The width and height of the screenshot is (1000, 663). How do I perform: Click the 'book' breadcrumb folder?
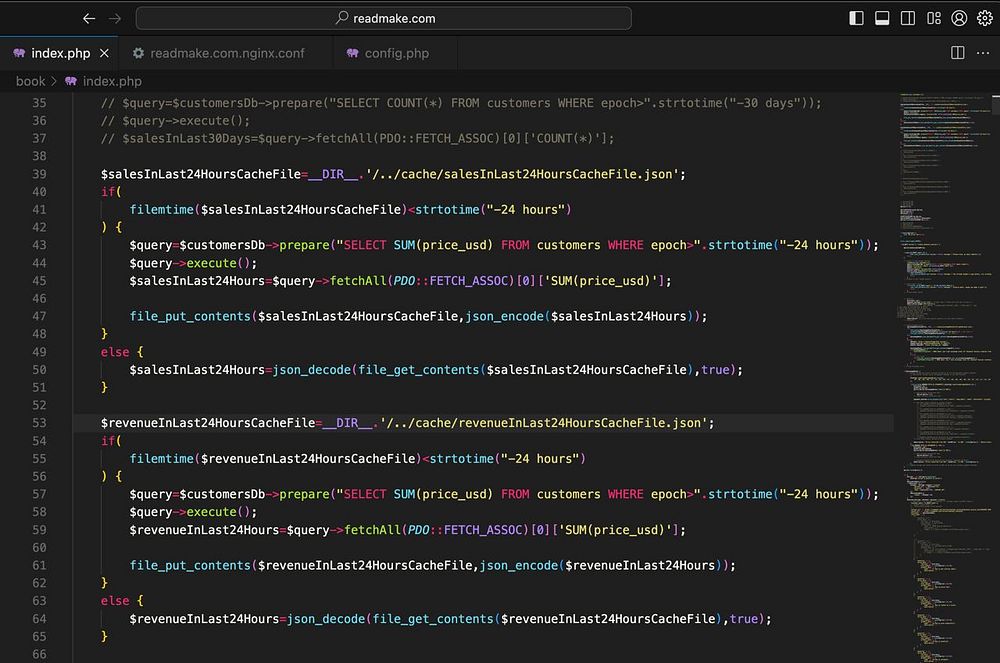coord(30,81)
